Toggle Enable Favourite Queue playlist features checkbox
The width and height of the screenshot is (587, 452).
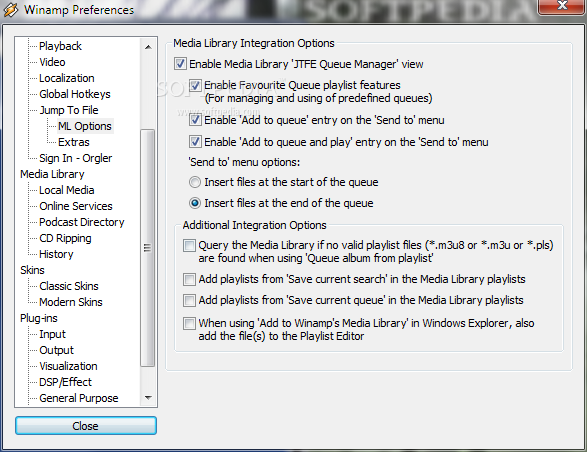195,85
